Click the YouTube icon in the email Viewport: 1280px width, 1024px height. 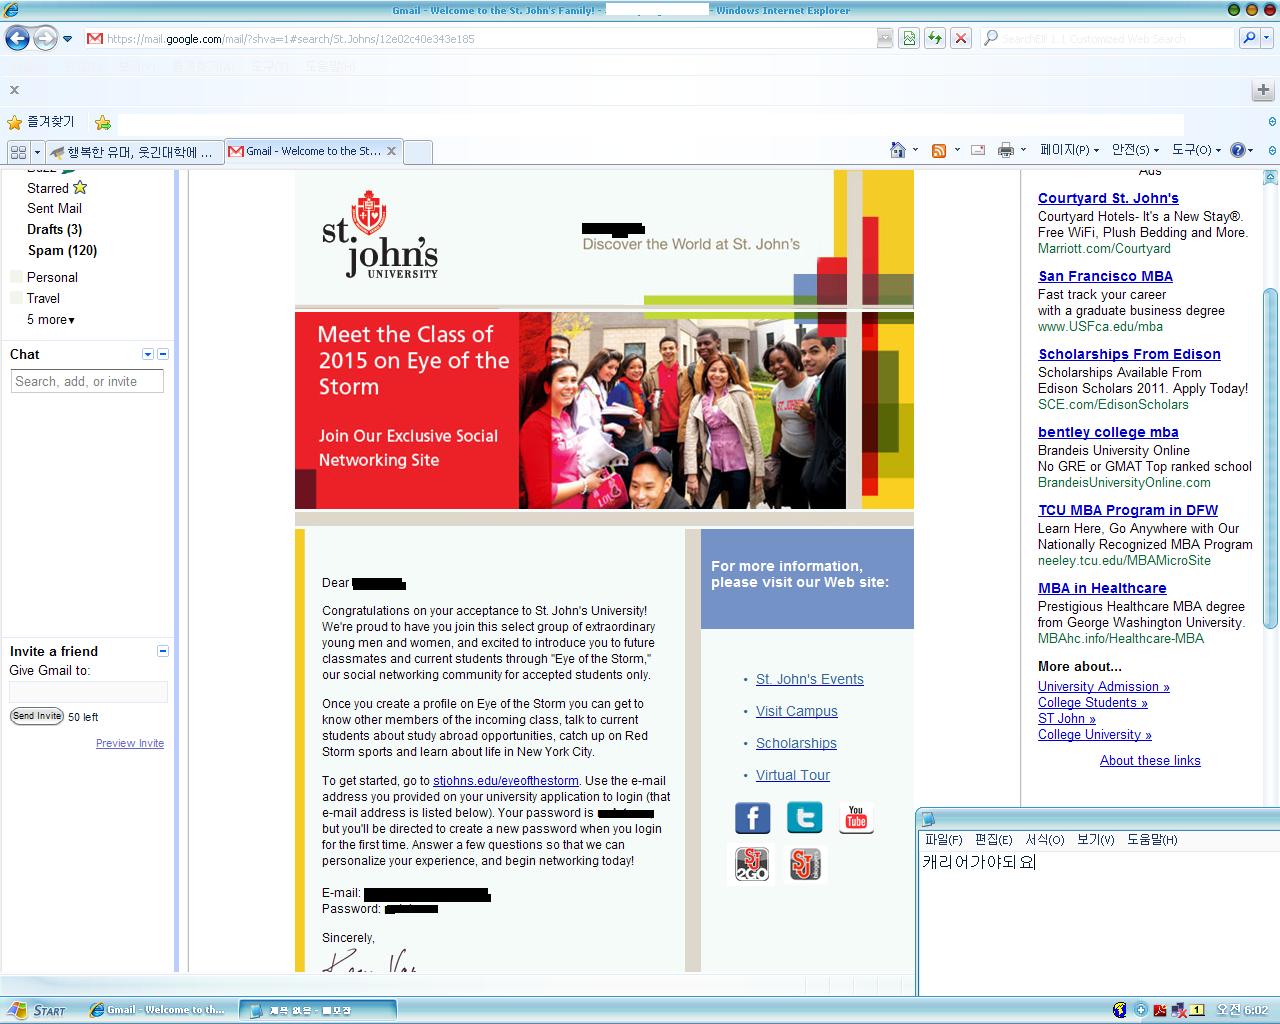[x=856, y=818]
